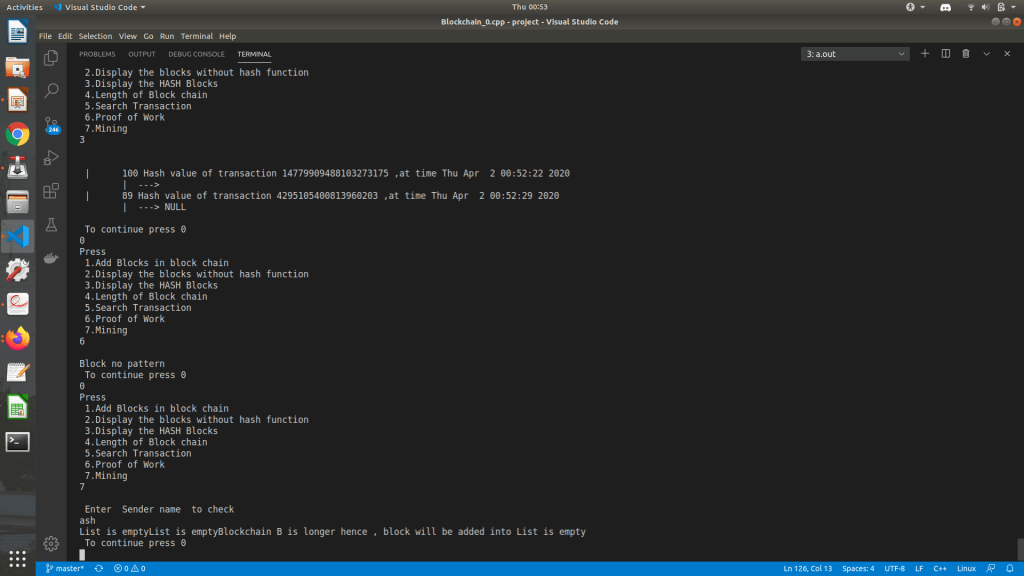
Task: Open the Manage gear icon
Action: (51, 543)
